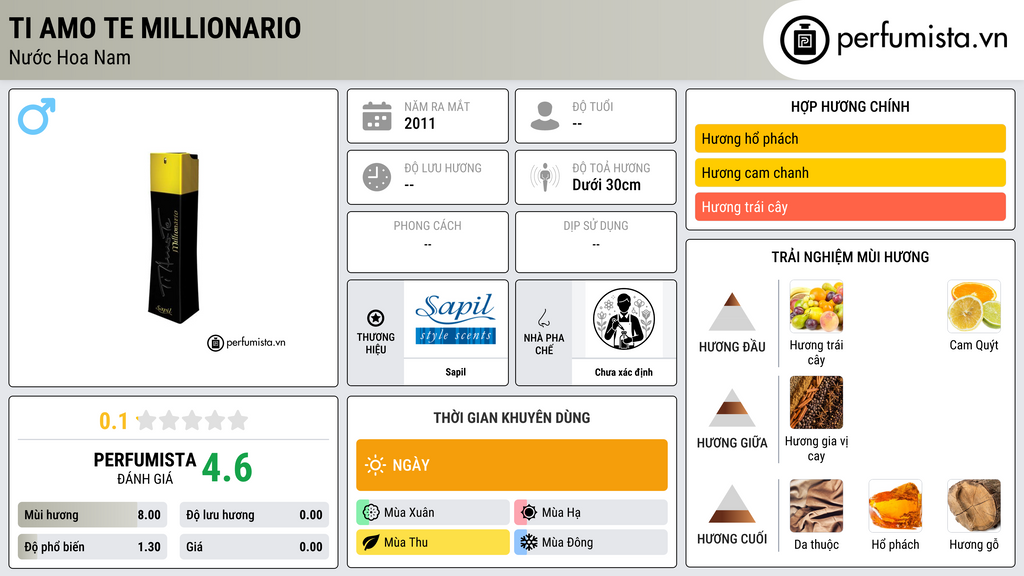This screenshot has height=576, width=1024.
Task: Click the Nước Hoa Nam subtitle
Action: point(69,58)
